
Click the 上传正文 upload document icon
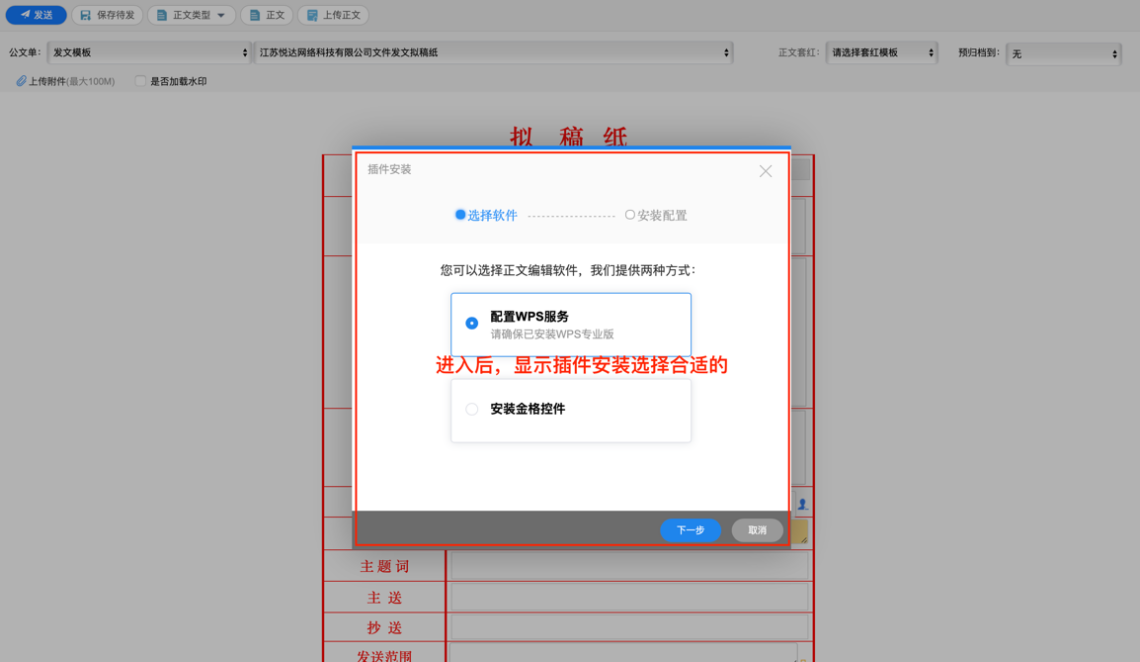tap(311, 15)
